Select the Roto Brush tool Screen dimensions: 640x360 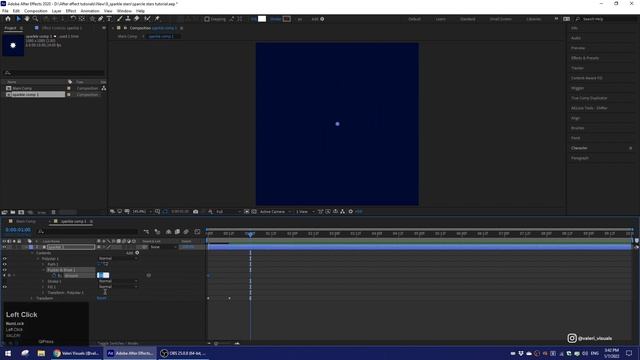(x=147, y=19)
